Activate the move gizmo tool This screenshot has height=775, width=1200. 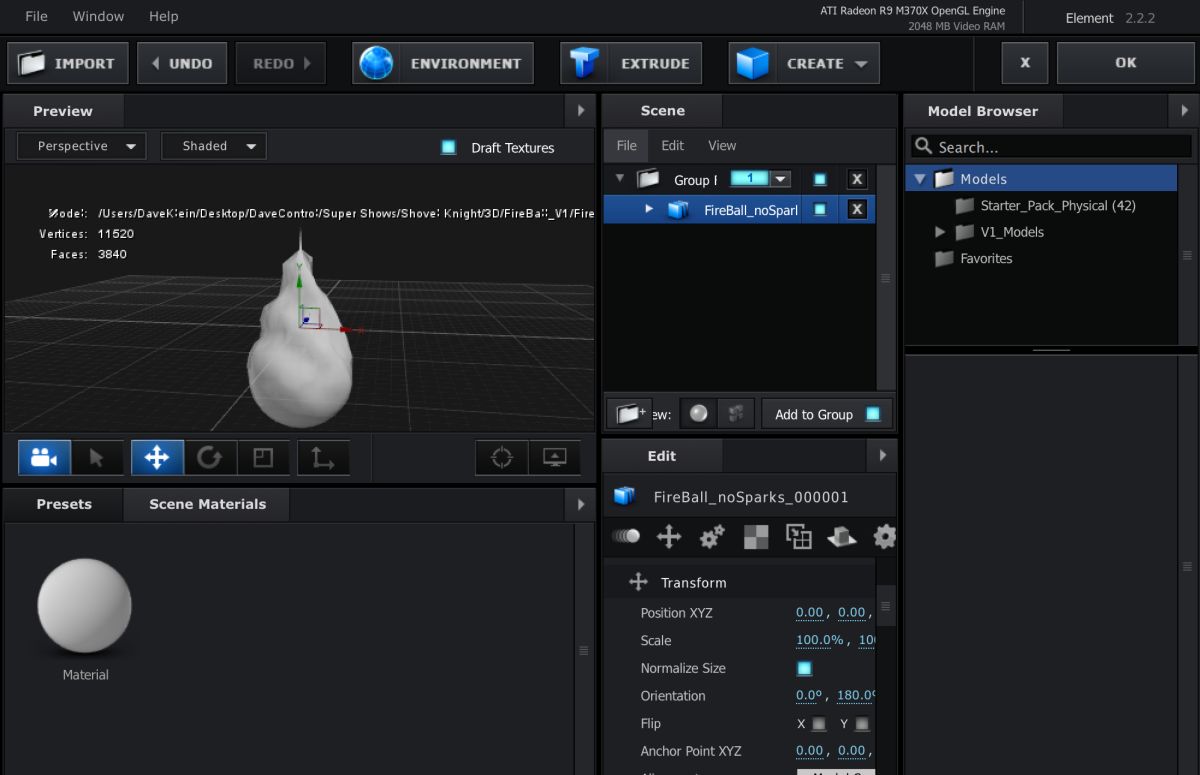point(157,458)
